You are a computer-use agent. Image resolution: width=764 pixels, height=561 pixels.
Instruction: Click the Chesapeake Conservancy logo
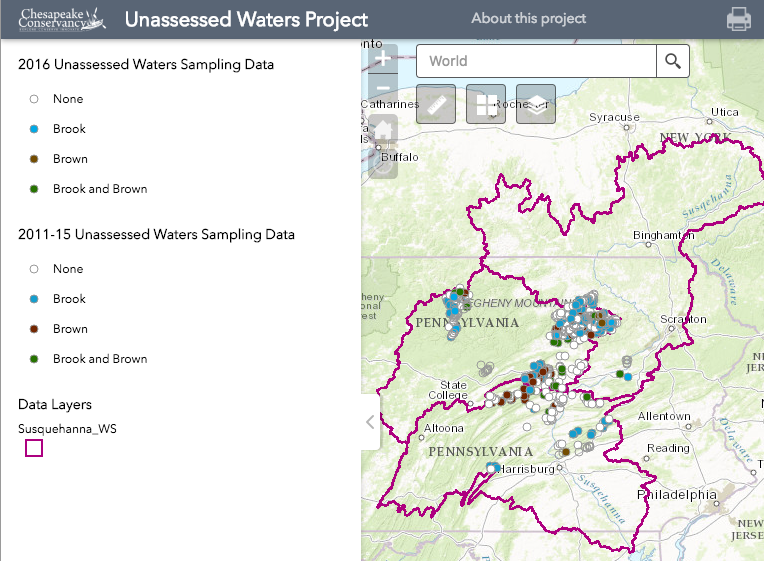[x=56, y=19]
